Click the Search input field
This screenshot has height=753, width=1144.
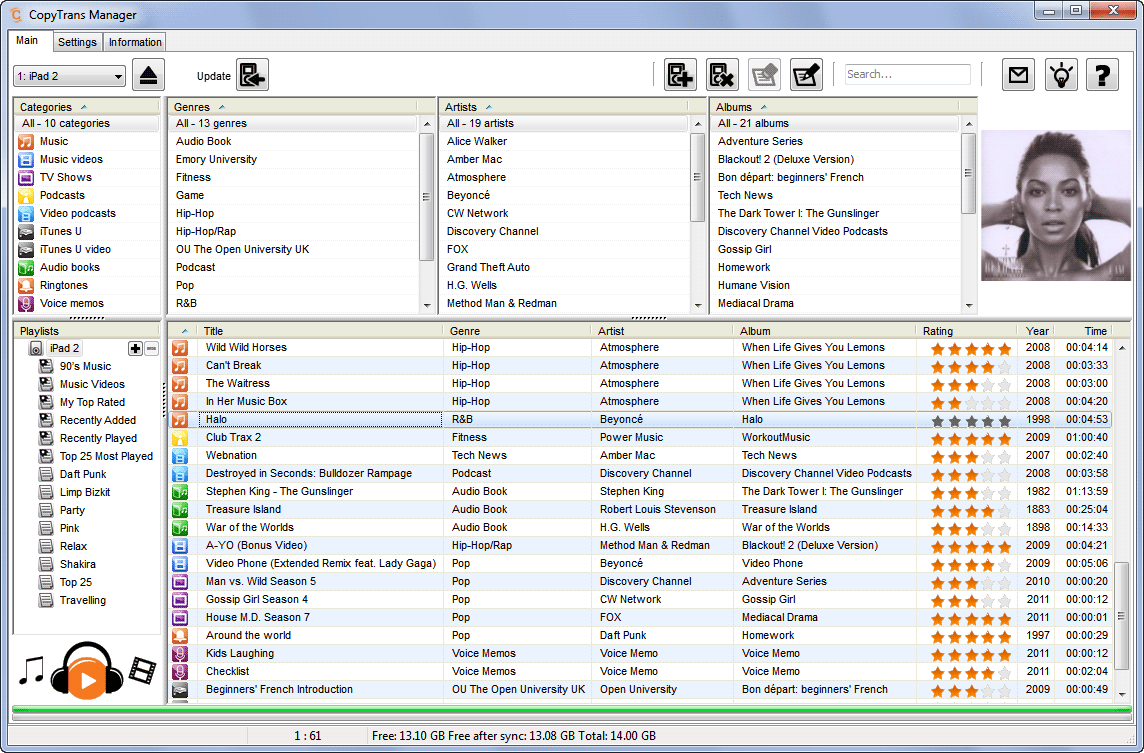coord(908,74)
